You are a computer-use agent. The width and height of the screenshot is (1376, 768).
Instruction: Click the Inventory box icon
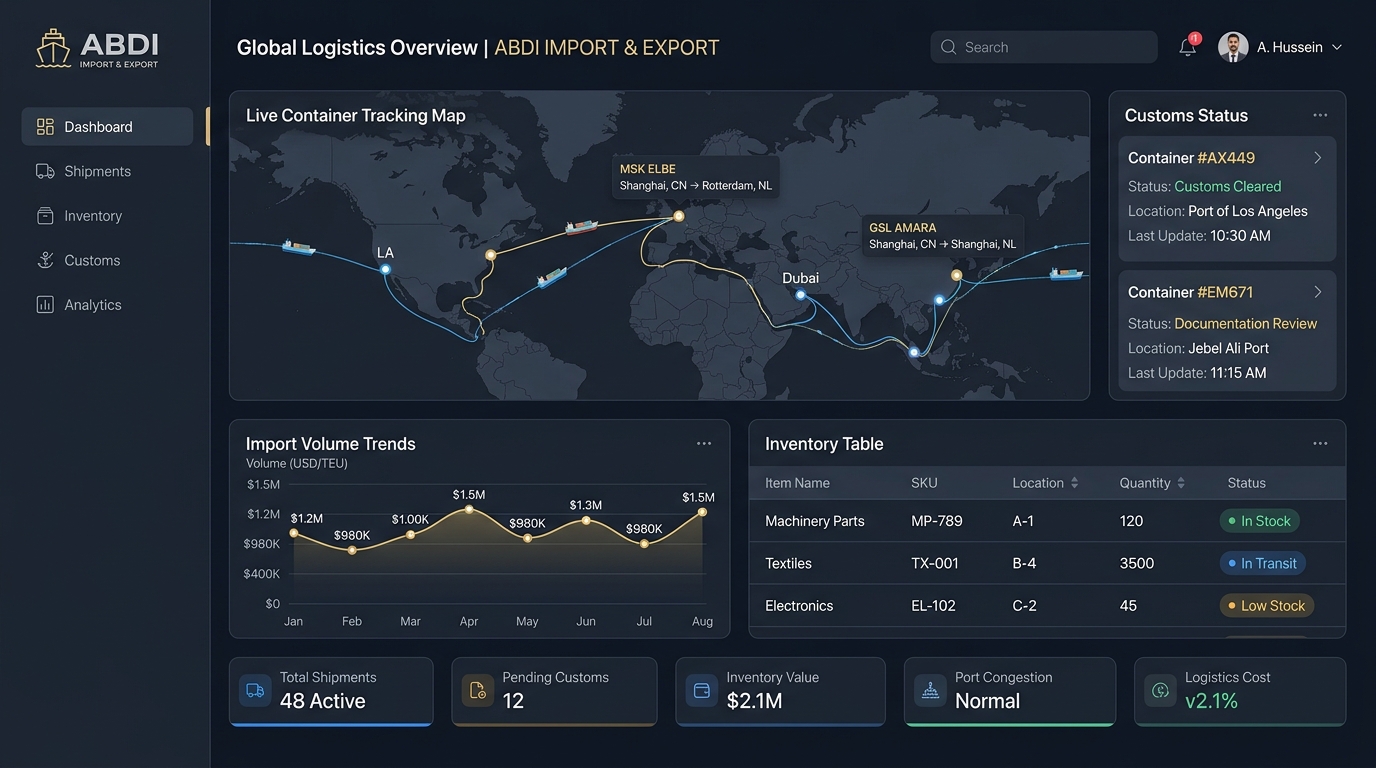click(x=45, y=216)
